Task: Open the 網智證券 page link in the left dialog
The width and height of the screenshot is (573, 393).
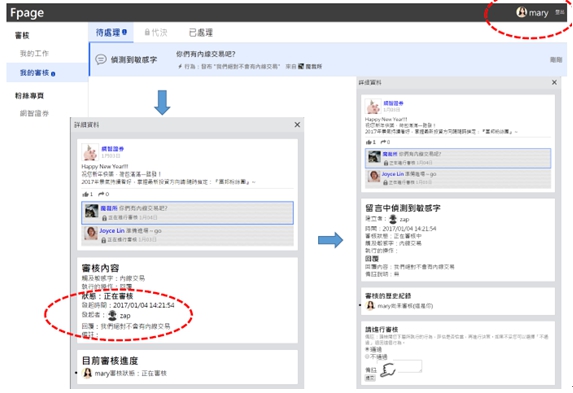Action: [113, 149]
